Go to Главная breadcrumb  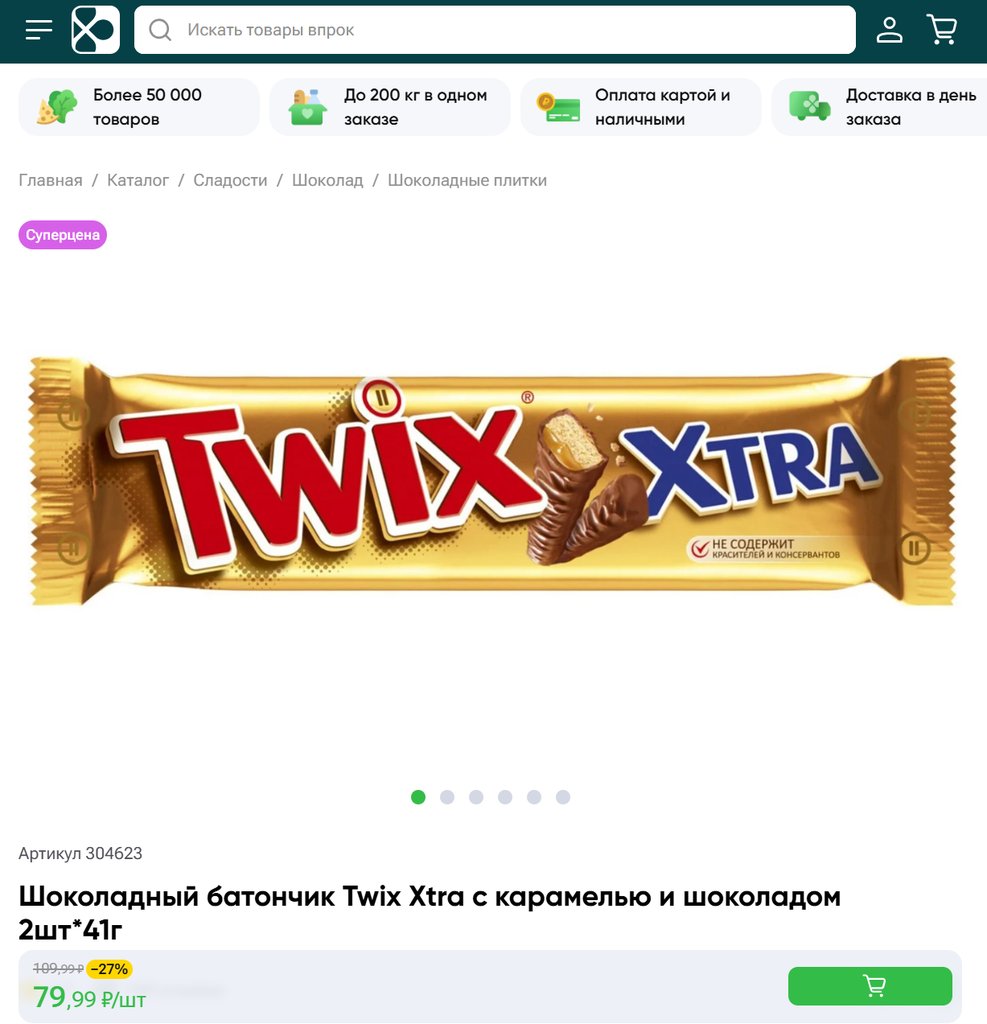point(50,180)
